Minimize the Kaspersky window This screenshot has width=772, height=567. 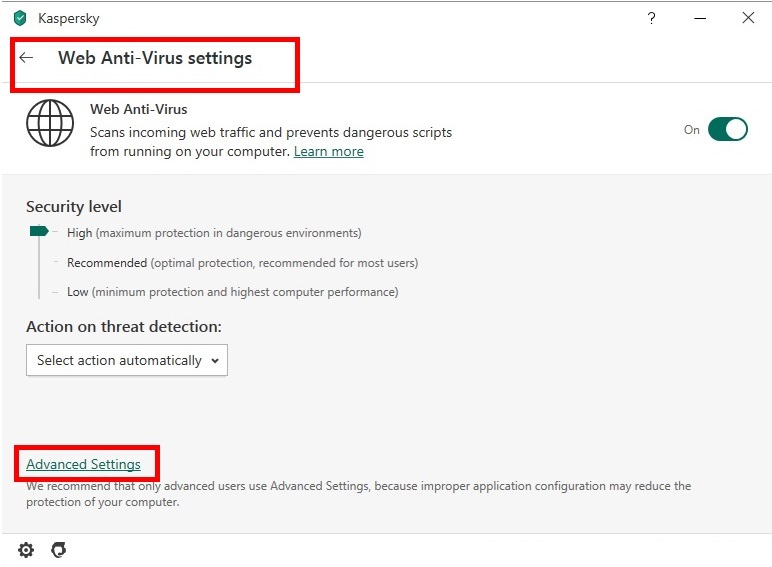click(x=699, y=18)
